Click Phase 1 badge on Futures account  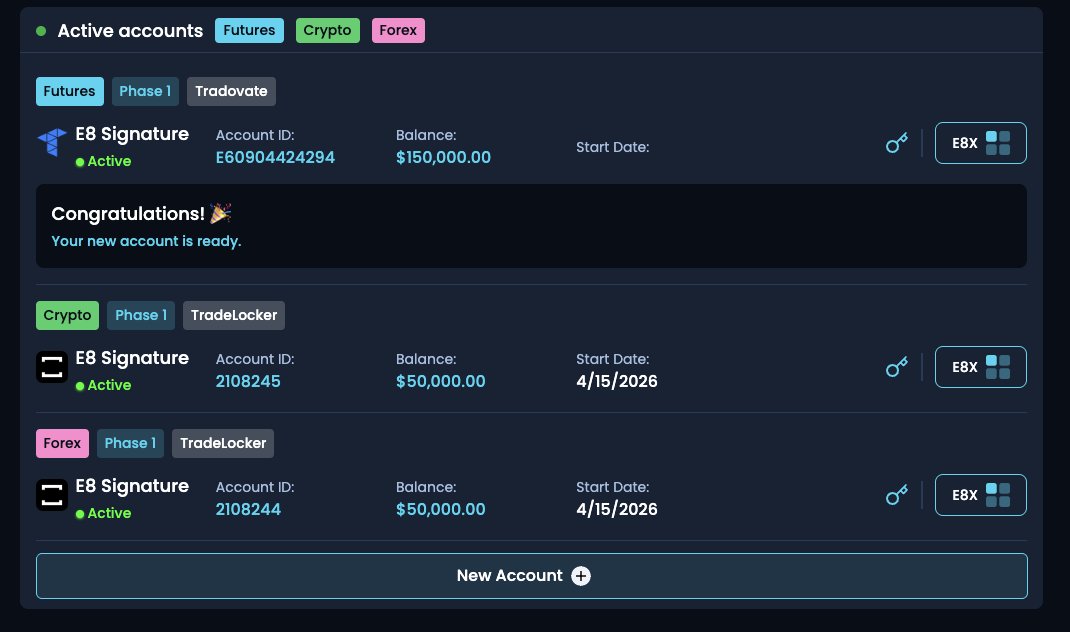(145, 91)
